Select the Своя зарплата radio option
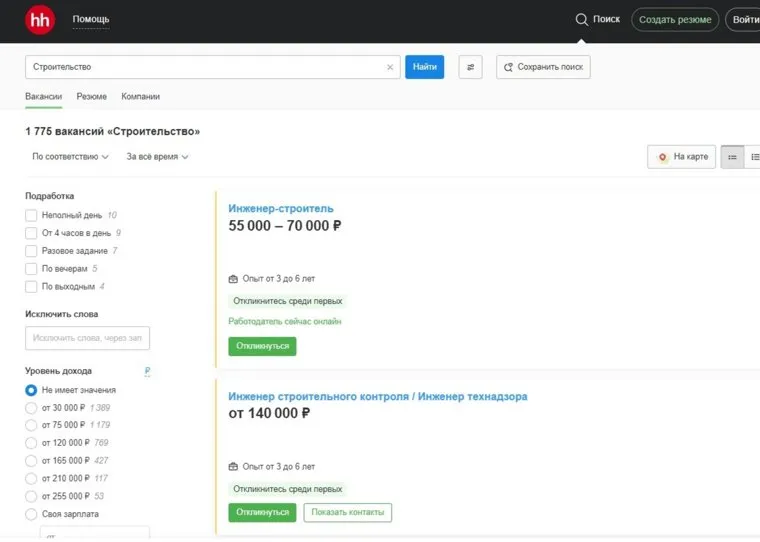Image resolution: width=760 pixels, height=542 pixels. pos(31,514)
